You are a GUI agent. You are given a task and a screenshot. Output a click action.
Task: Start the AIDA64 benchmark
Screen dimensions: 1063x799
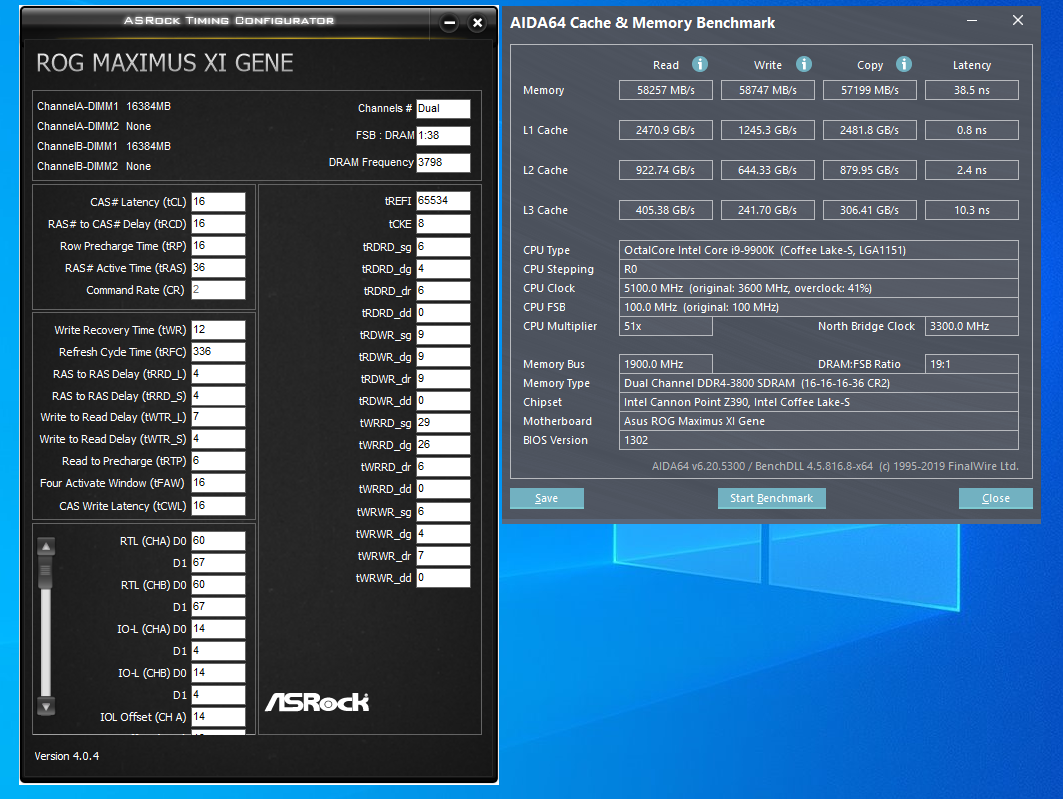click(771, 498)
